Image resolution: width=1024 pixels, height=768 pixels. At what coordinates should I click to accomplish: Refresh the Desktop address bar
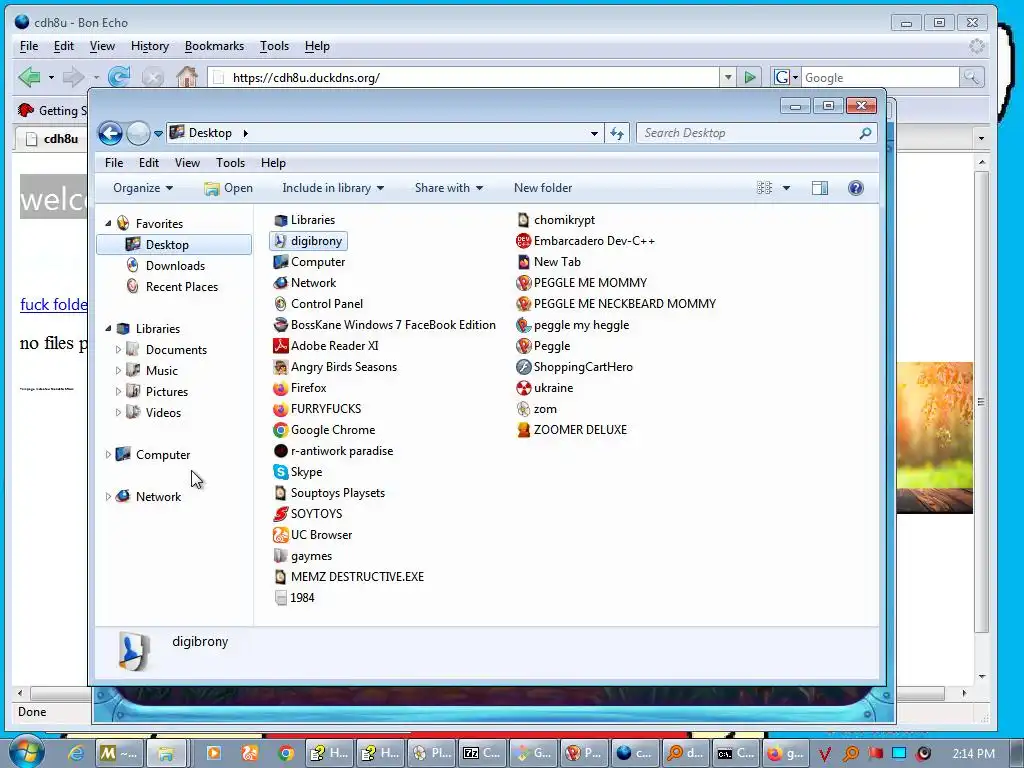pos(617,133)
